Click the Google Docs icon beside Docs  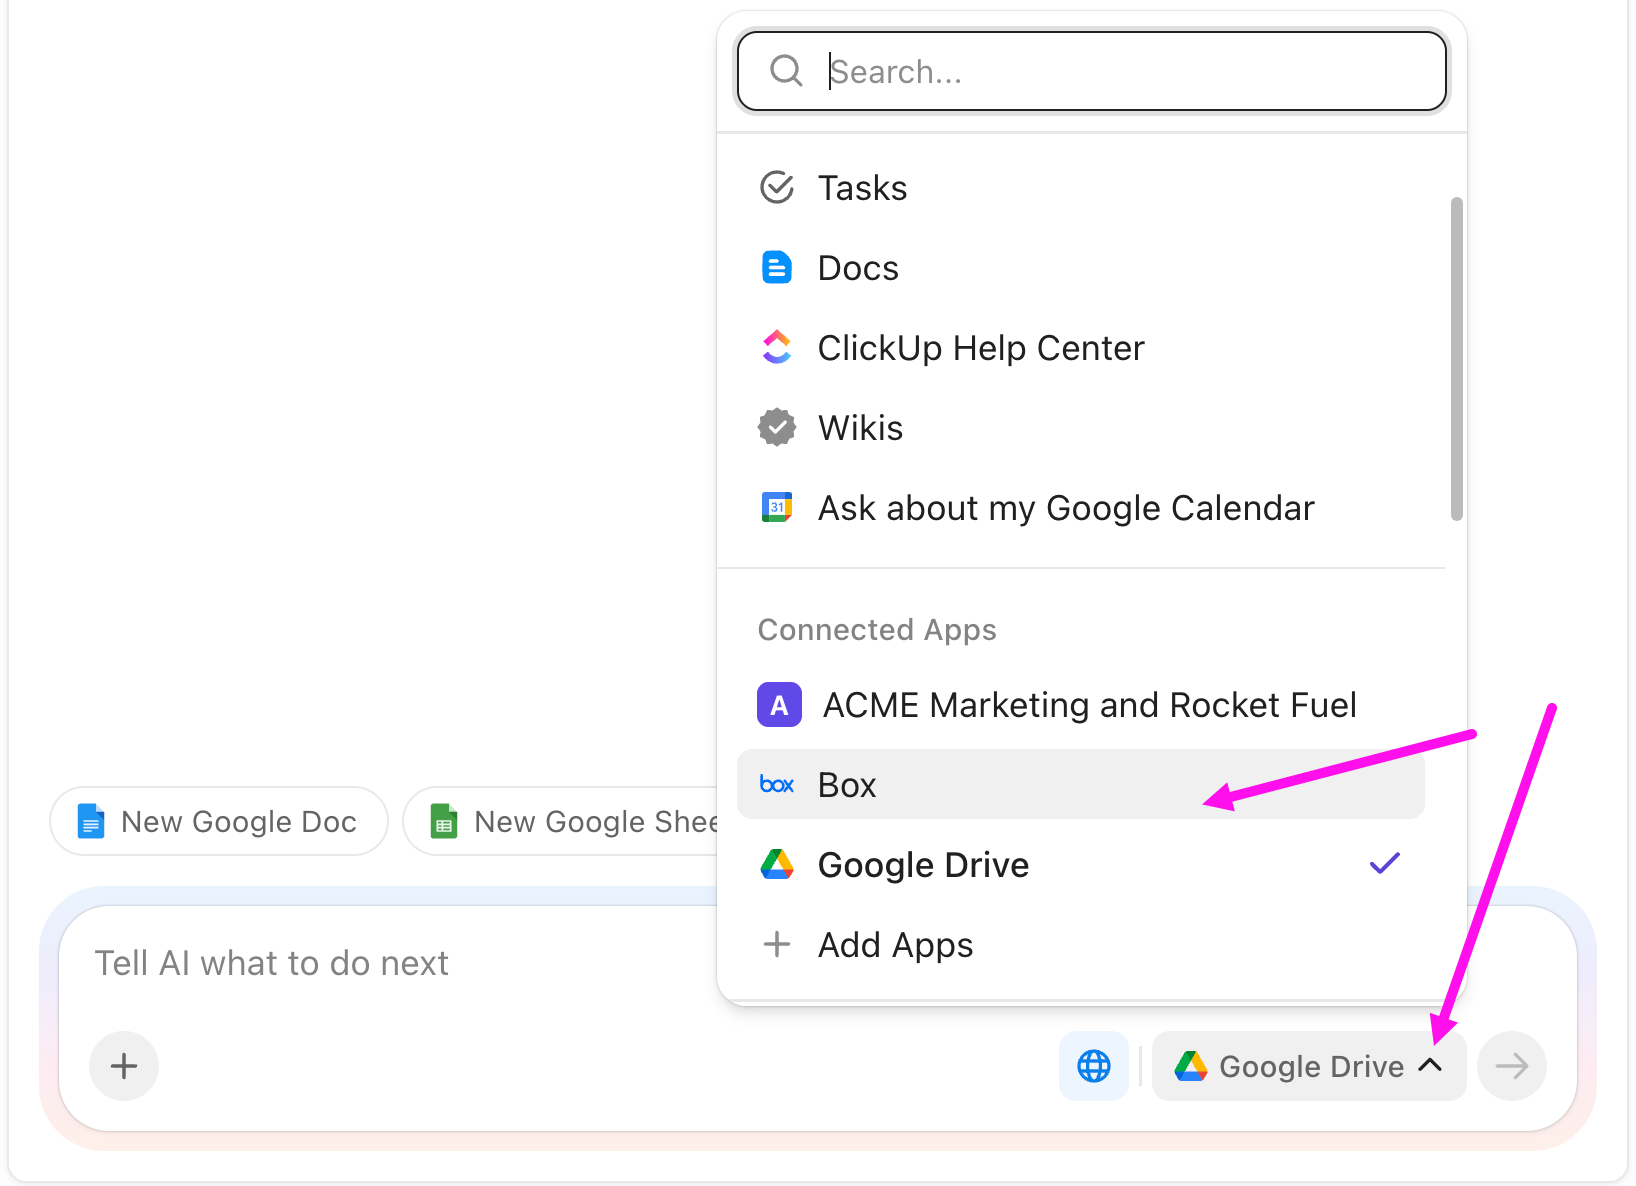(x=777, y=267)
